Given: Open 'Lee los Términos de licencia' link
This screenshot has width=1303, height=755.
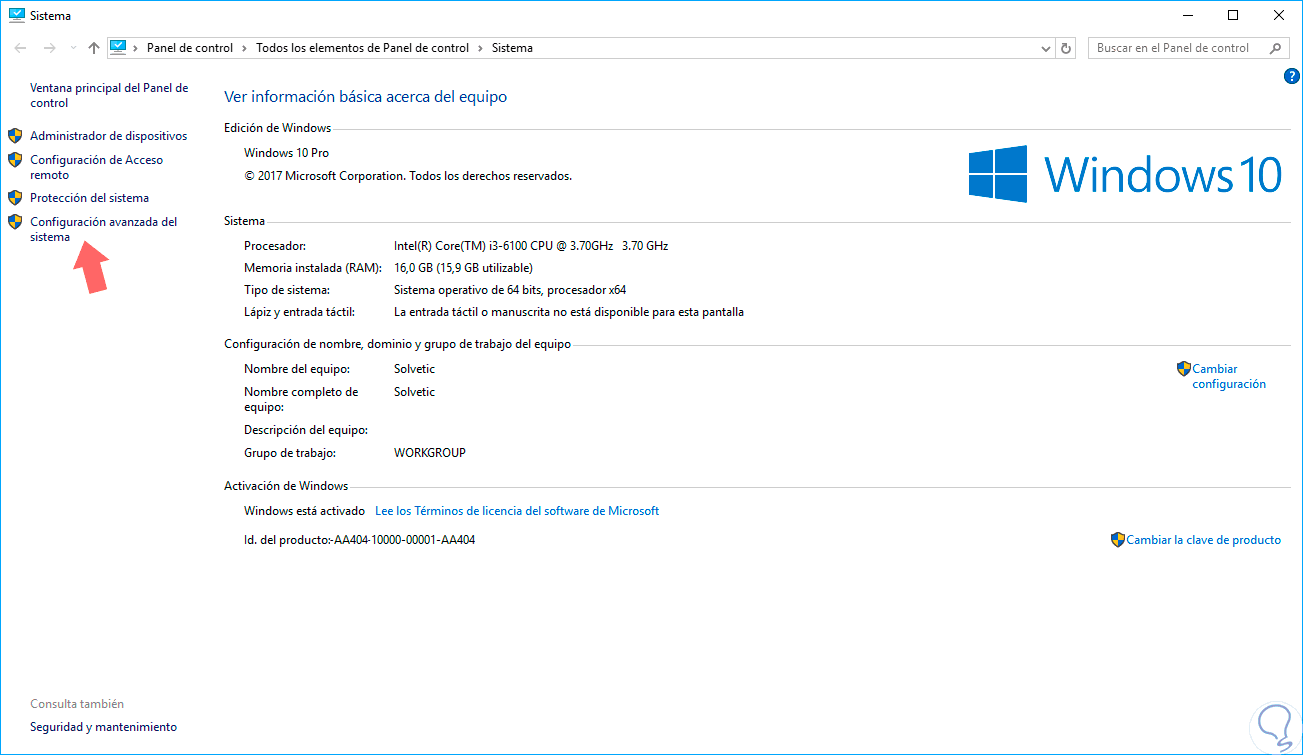Looking at the screenshot, I should (516, 511).
